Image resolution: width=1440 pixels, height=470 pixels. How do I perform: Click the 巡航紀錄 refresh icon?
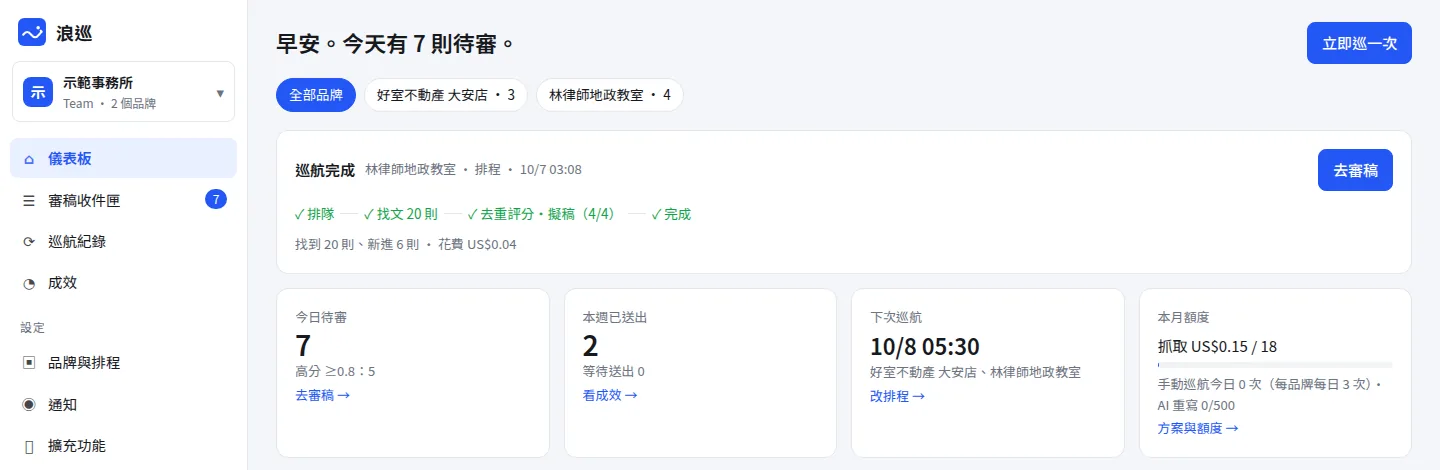click(28, 241)
